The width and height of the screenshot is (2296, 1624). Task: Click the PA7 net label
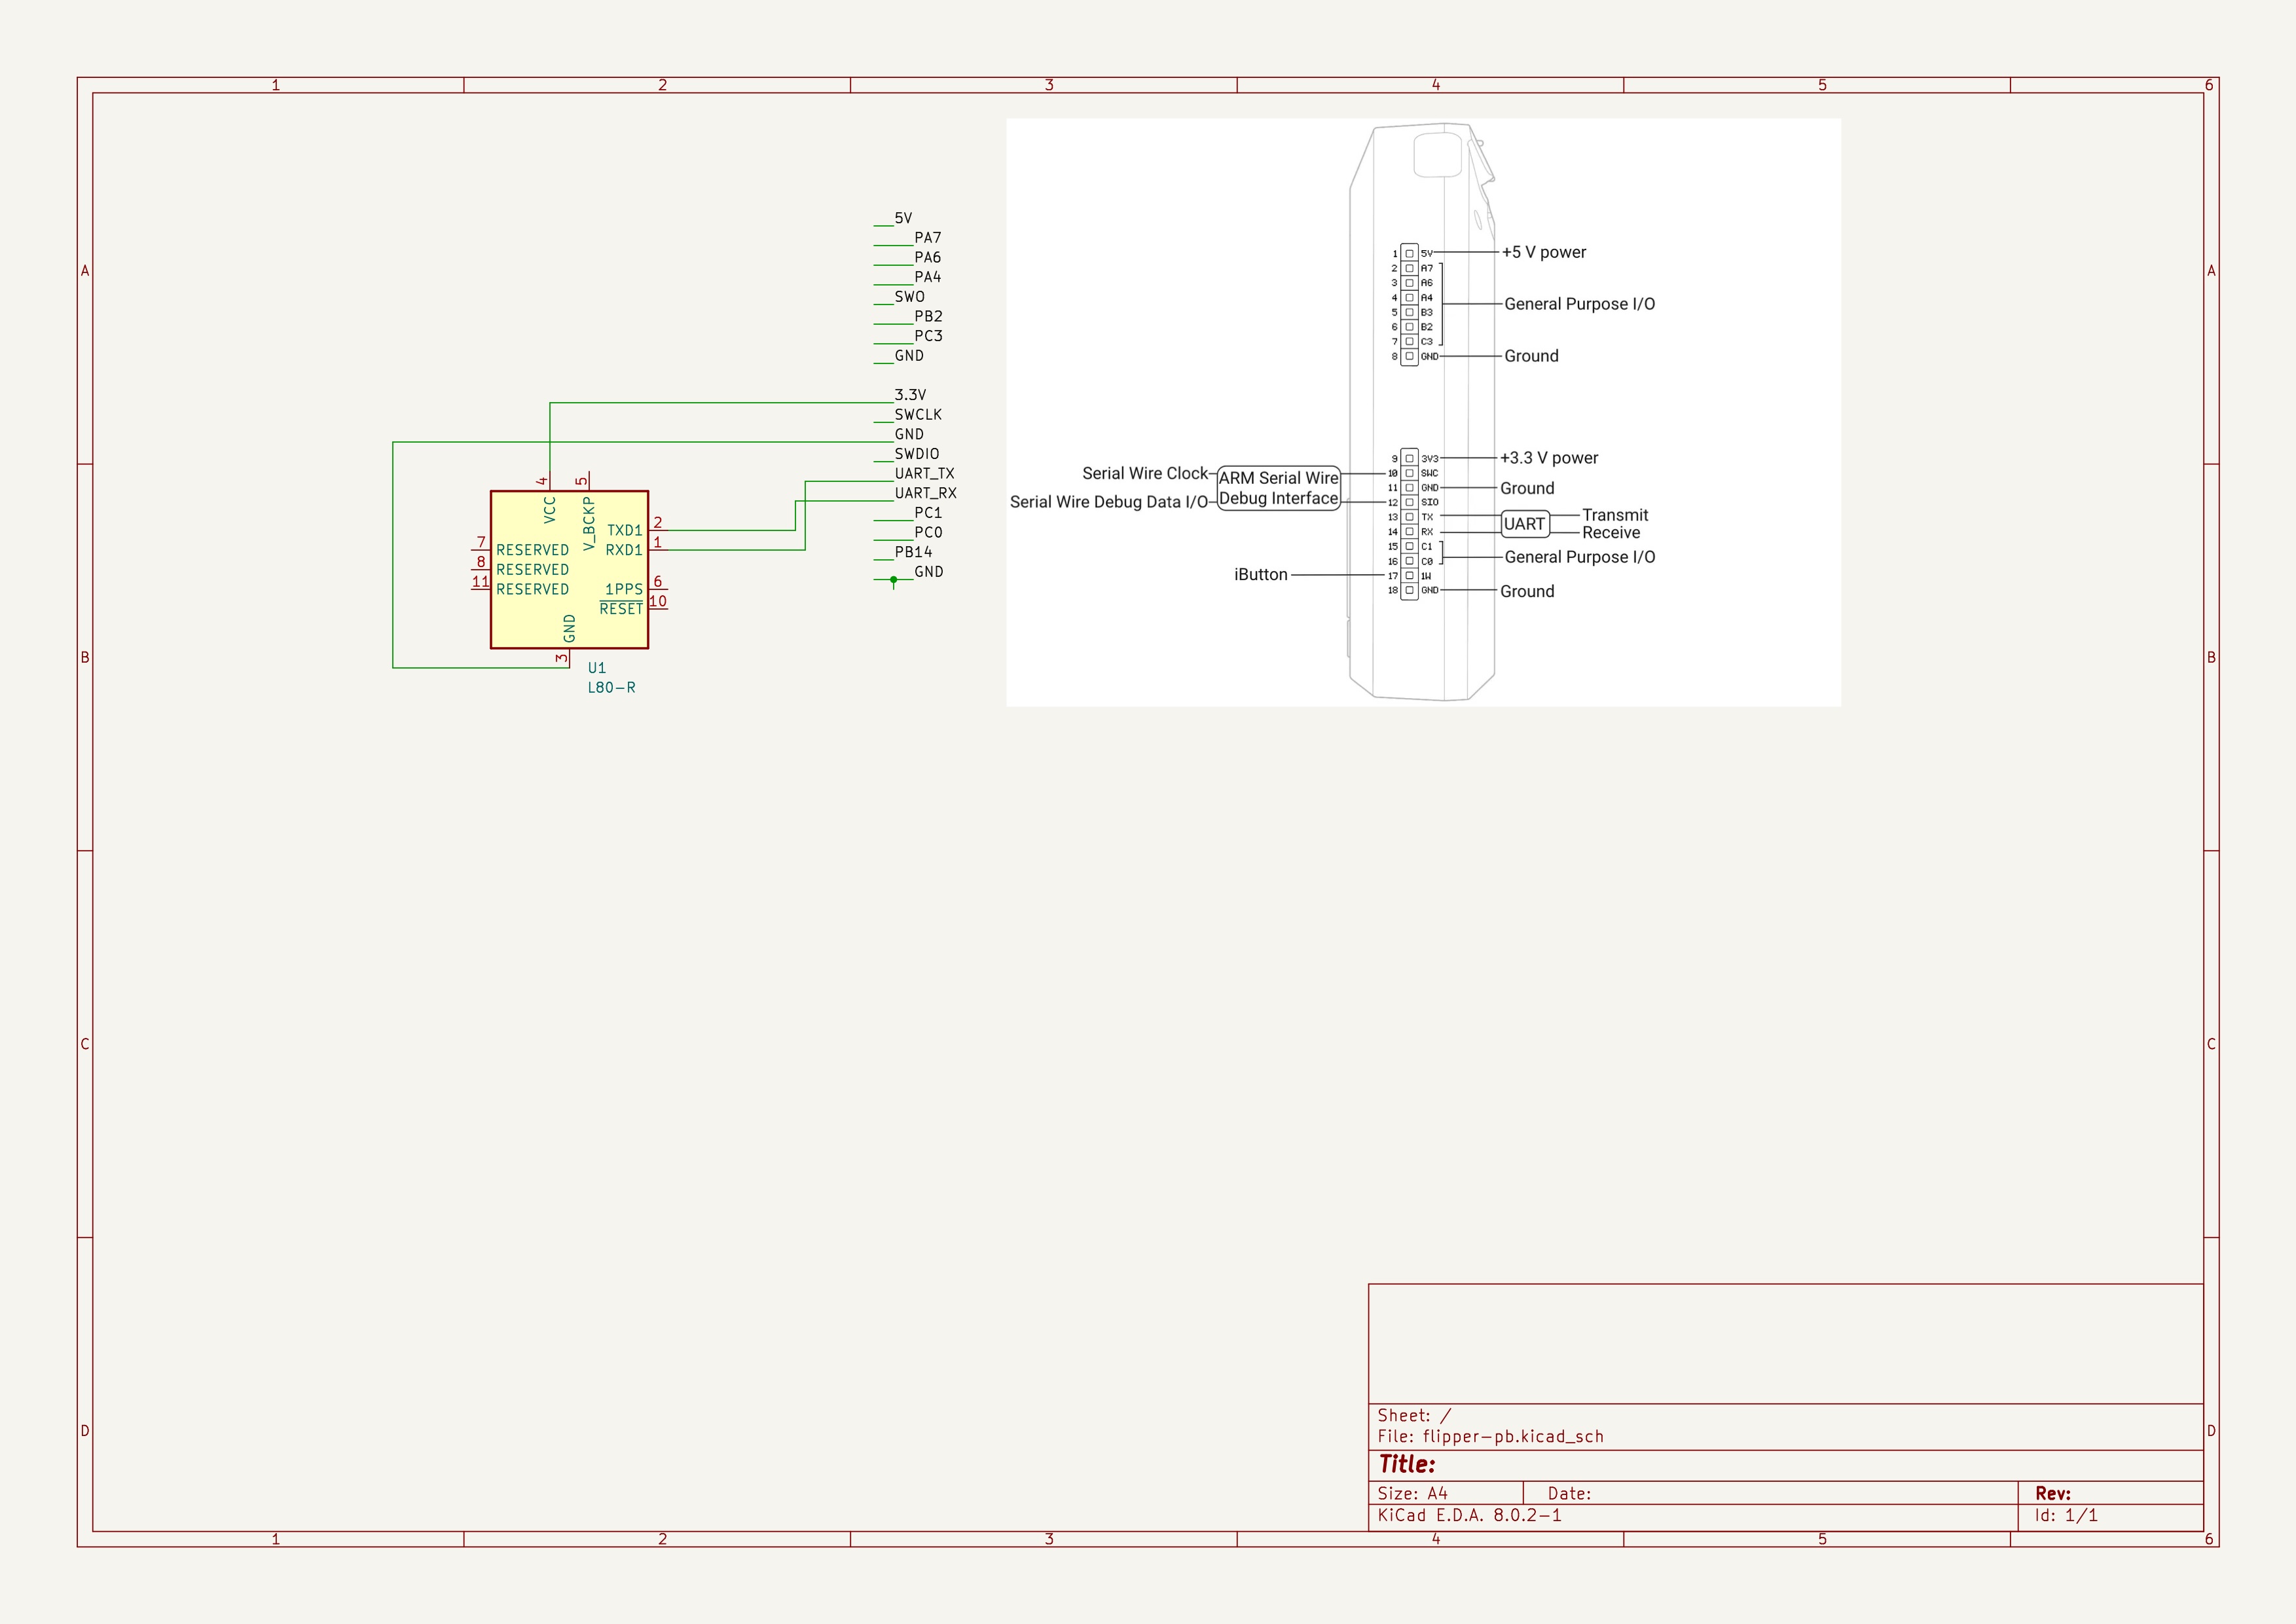[x=927, y=238]
